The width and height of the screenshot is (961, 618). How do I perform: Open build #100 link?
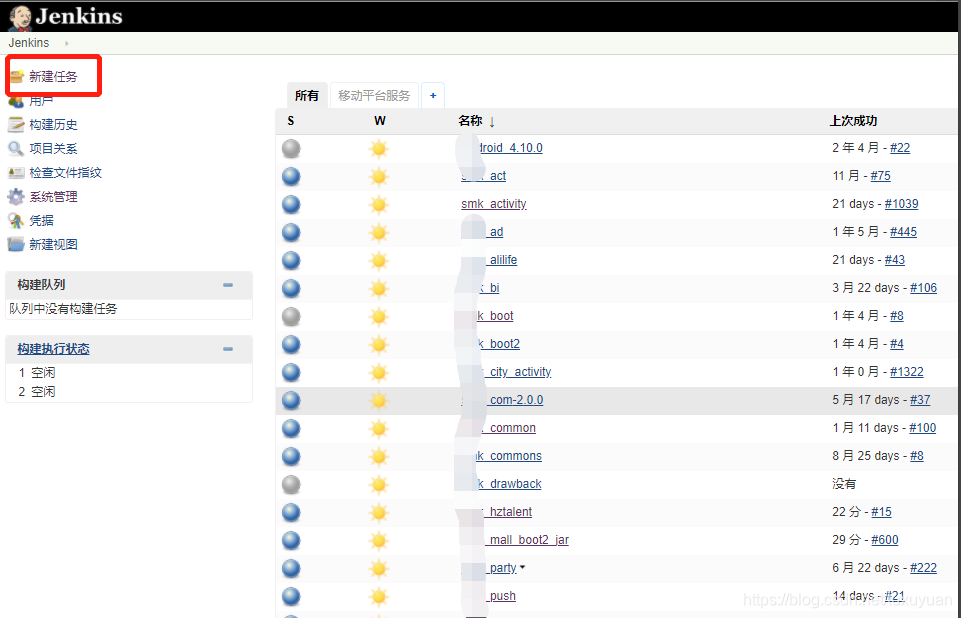point(922,428)
